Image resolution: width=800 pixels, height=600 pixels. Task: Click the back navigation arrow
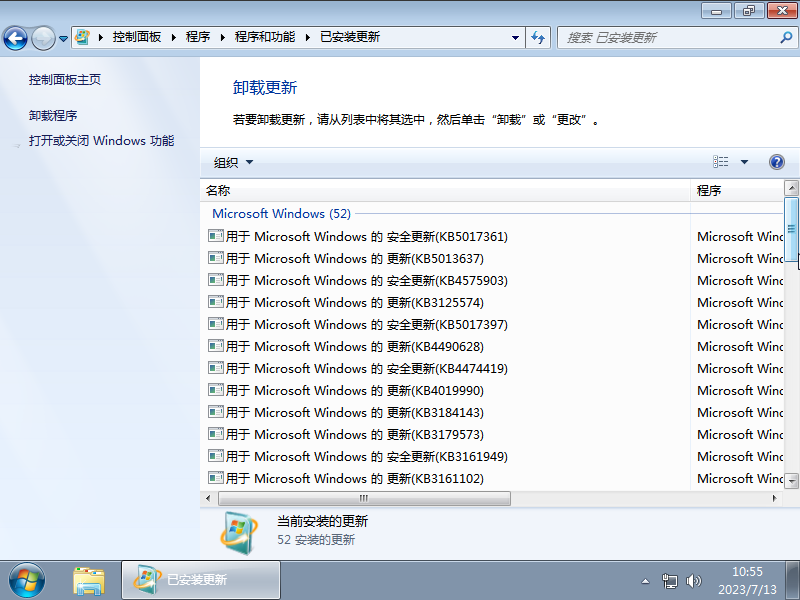(x=15, y=37)
